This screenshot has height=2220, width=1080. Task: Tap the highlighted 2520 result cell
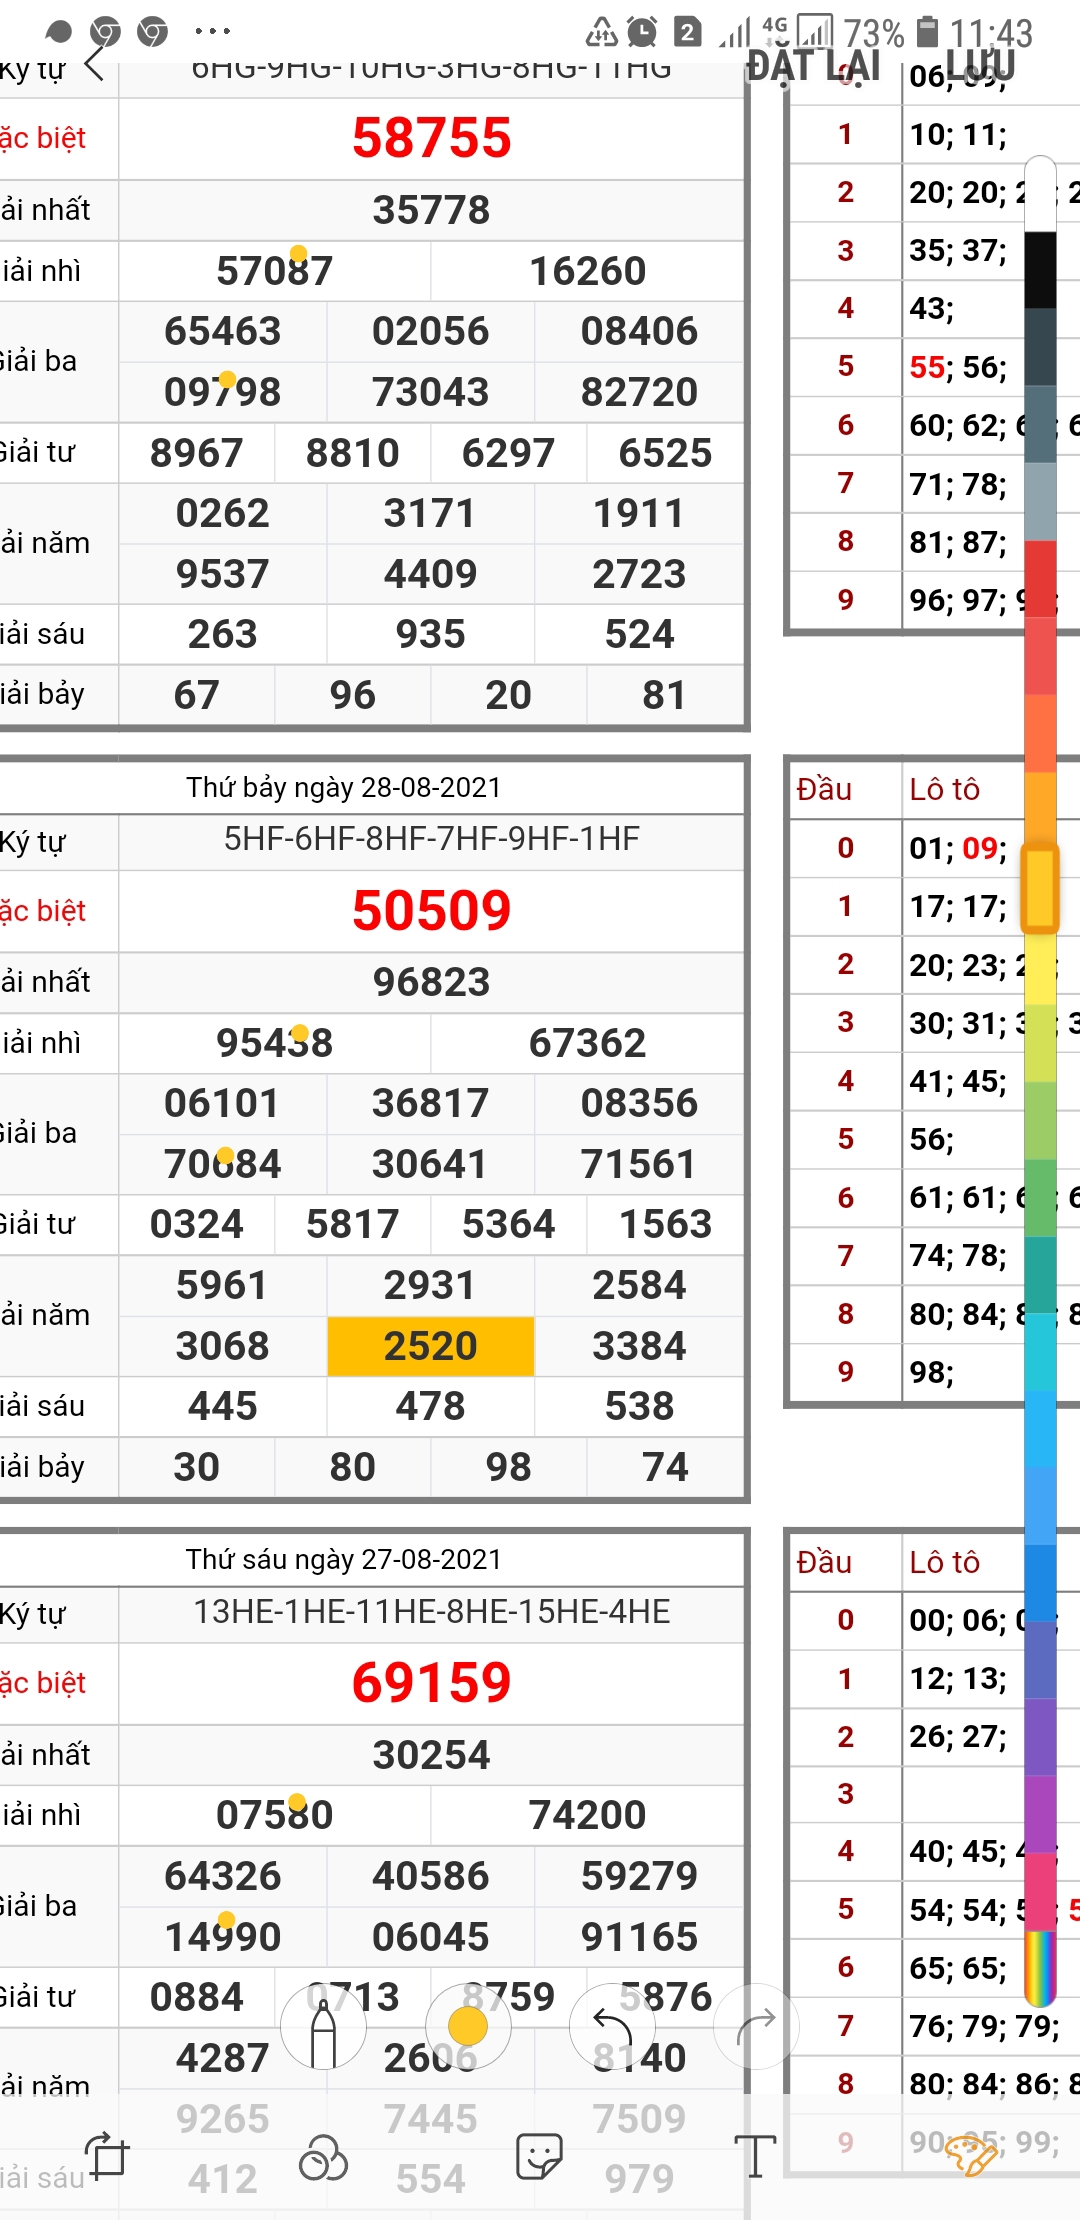(431, 1346)
